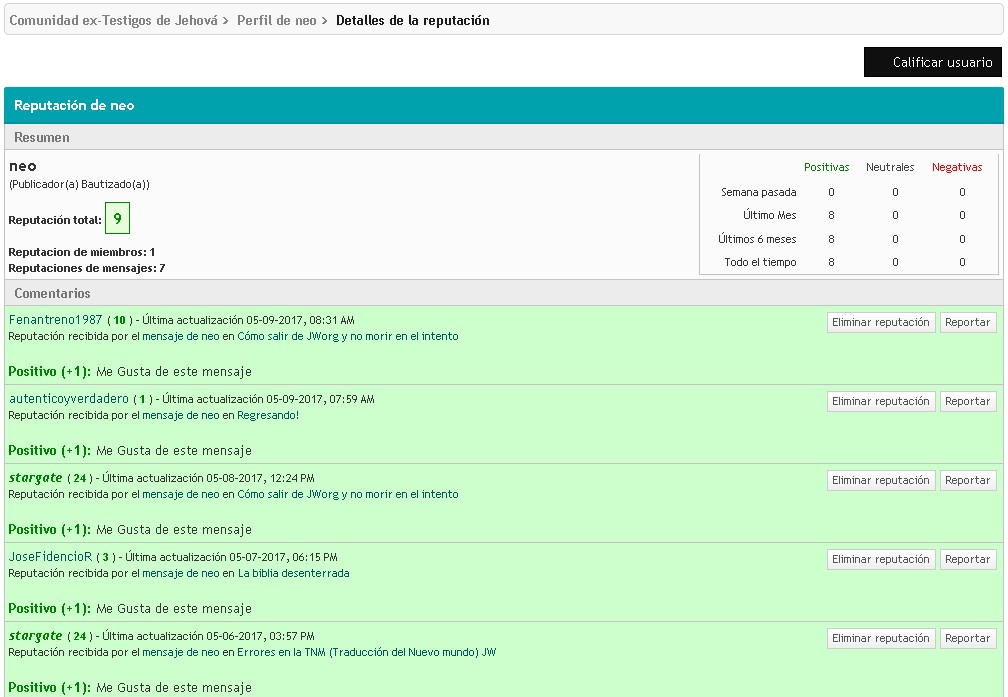
Task: Open Fenantreno1987's user profile link
Action: pyautogui.click(x=55, y=320)
